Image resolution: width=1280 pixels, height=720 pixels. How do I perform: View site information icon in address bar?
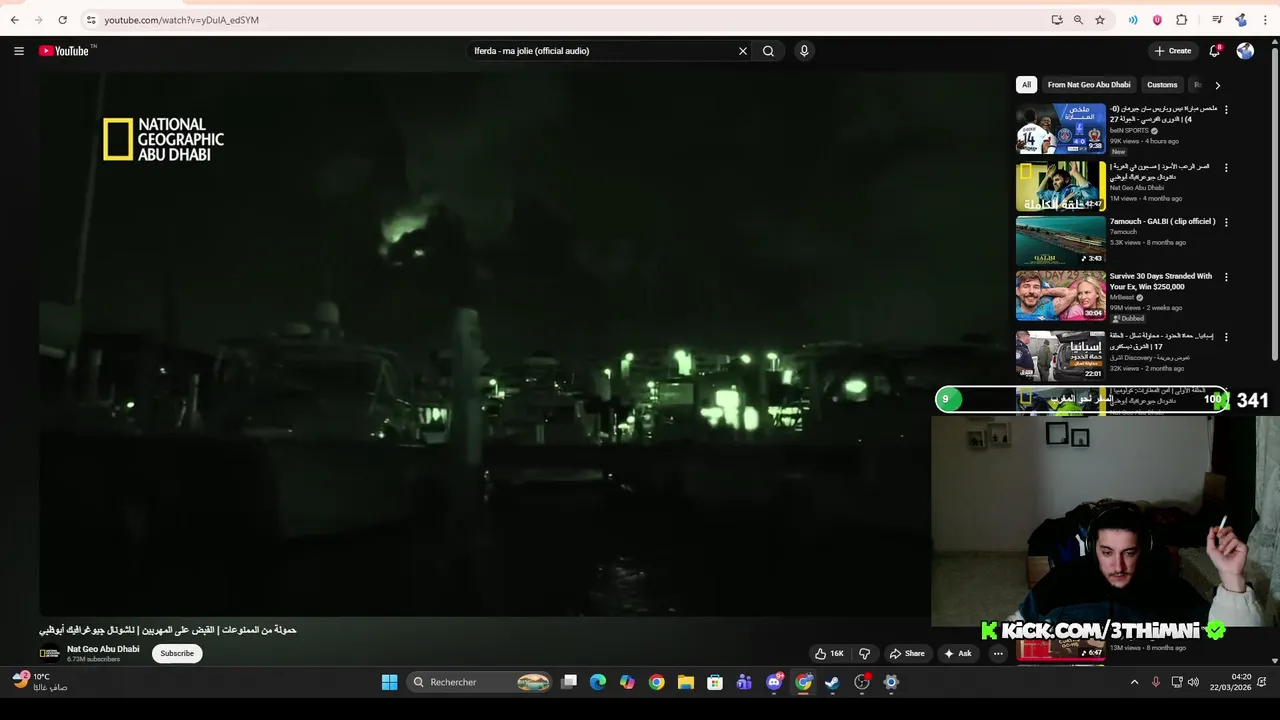91,20
